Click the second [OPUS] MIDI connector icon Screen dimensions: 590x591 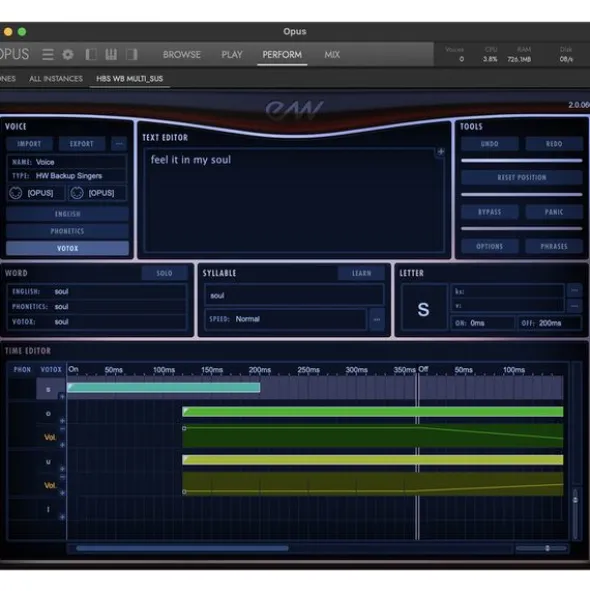click(77, 193)
